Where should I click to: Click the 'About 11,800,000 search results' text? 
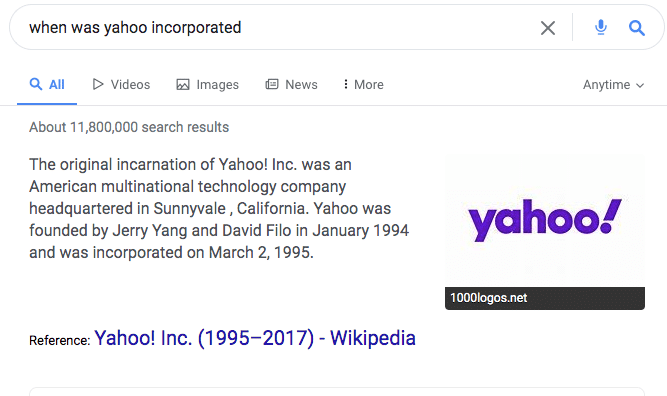point(129,127)
